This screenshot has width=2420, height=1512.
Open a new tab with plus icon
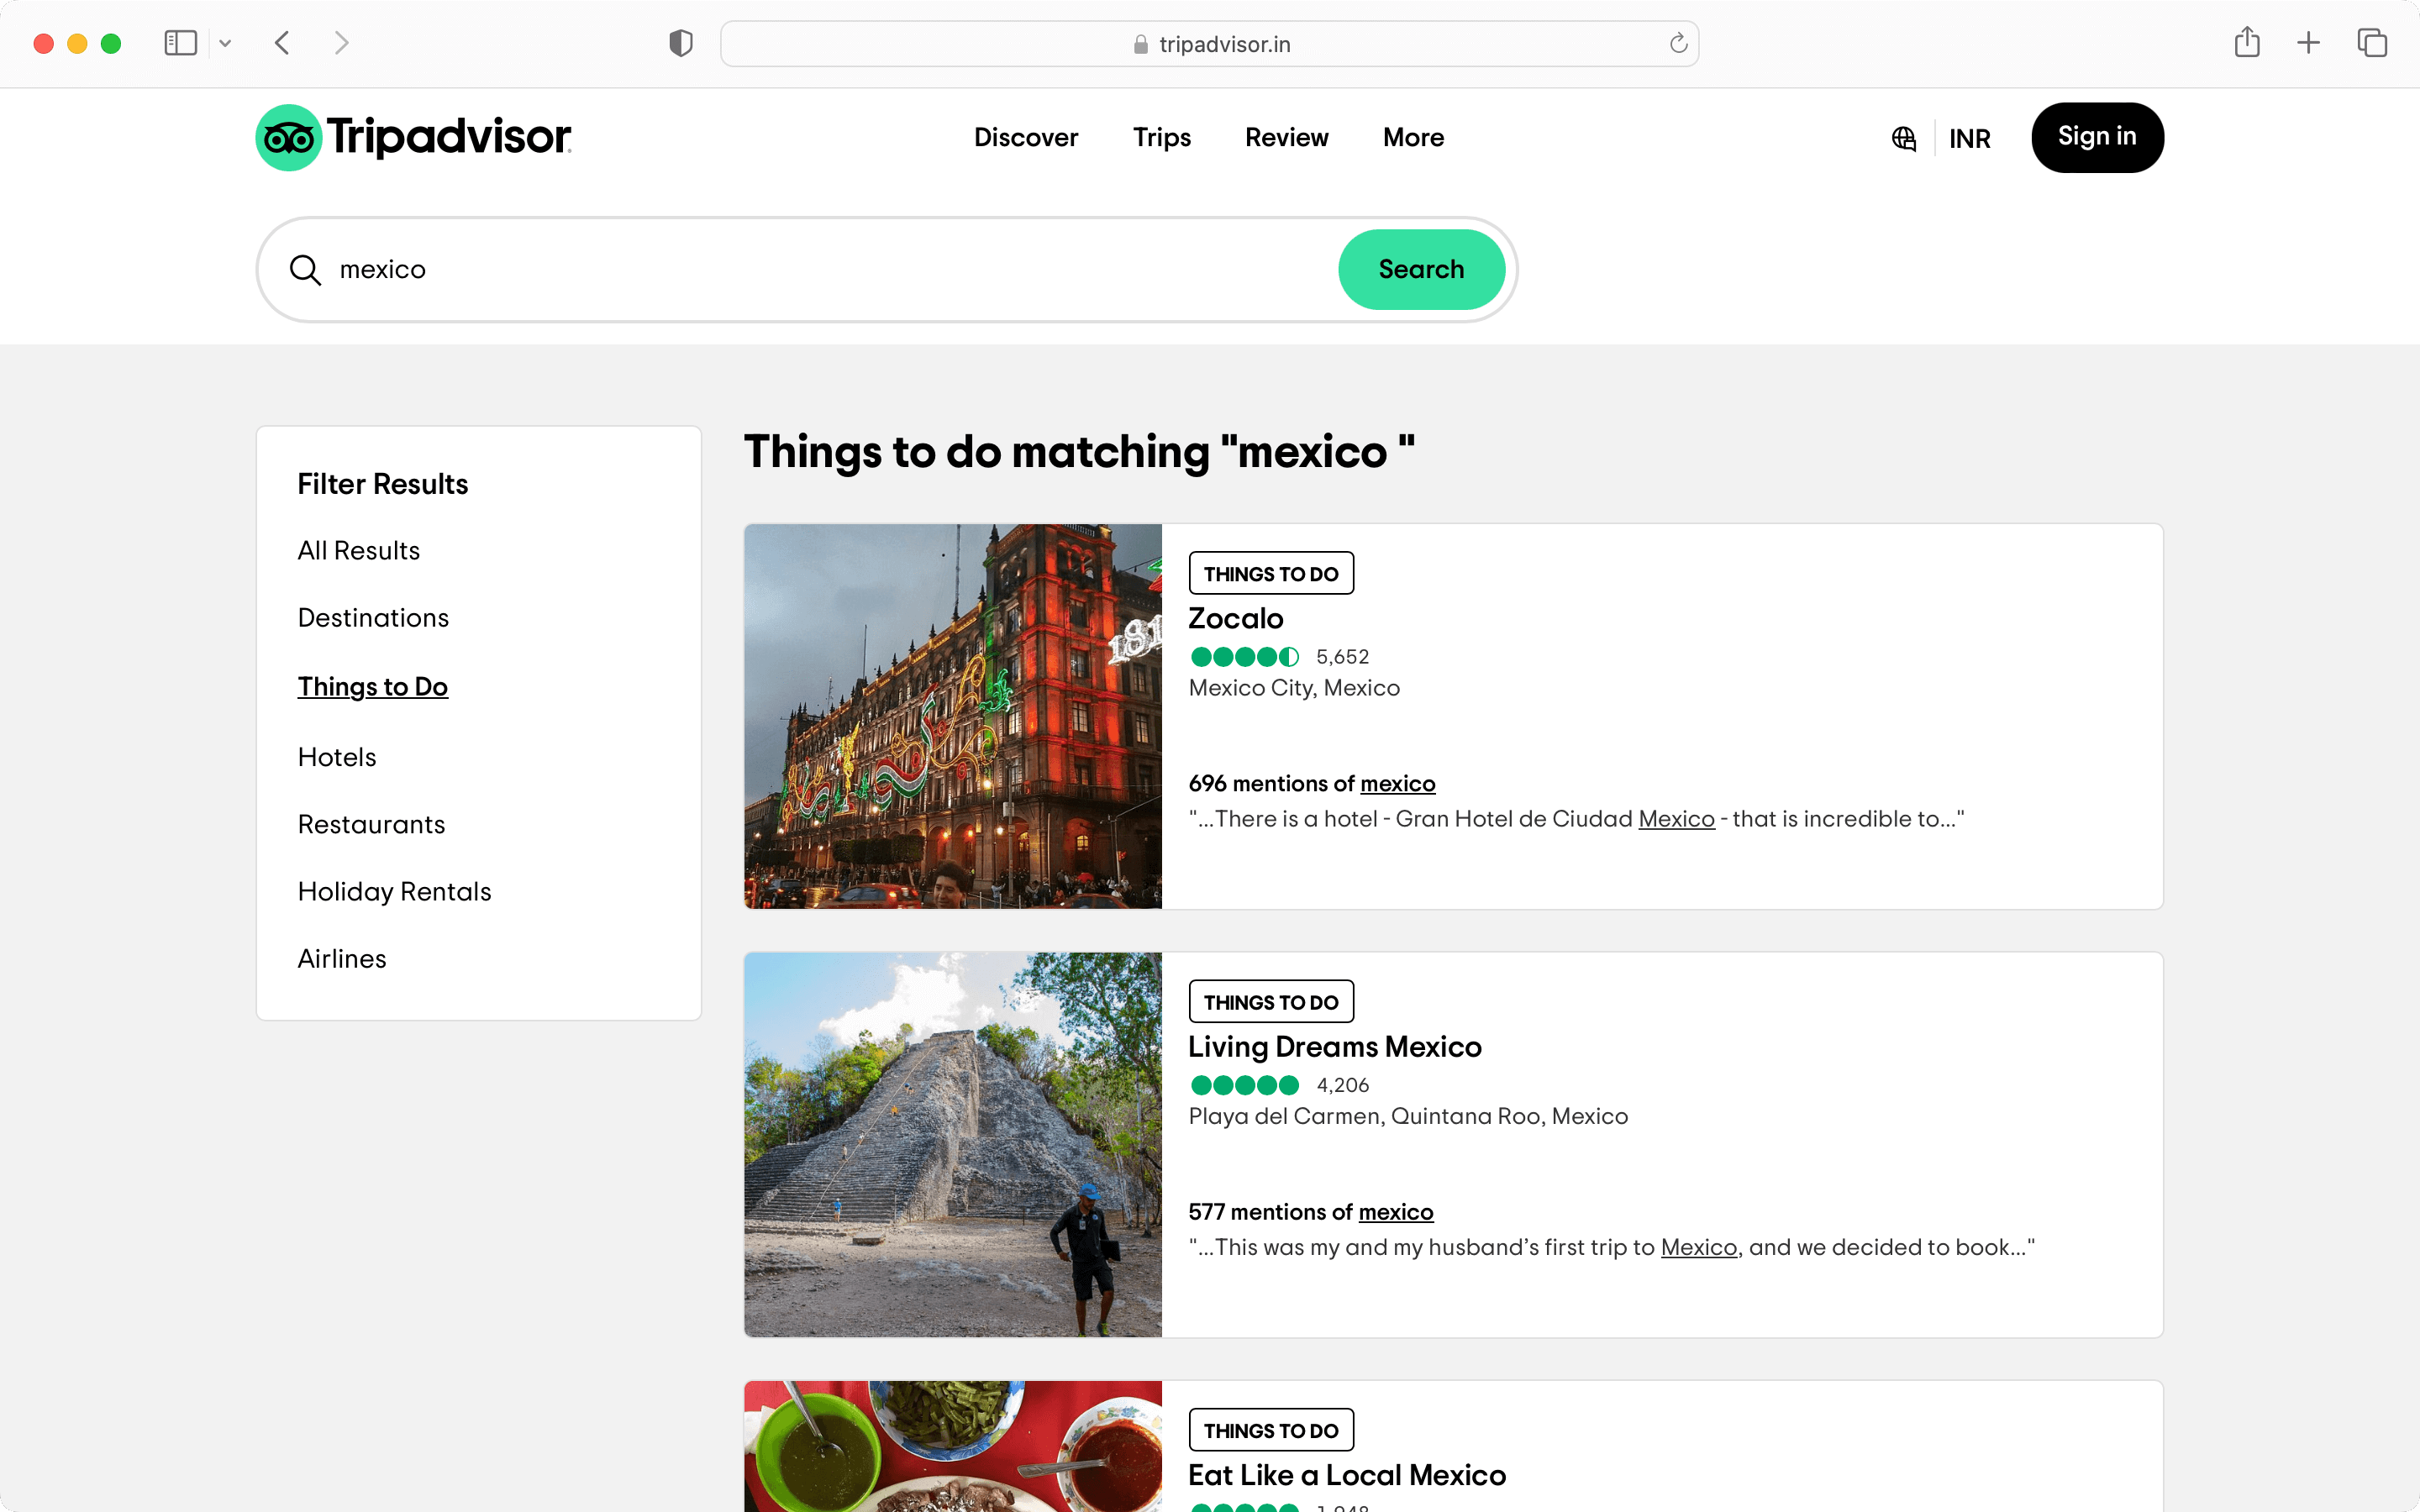(2309, 43)
